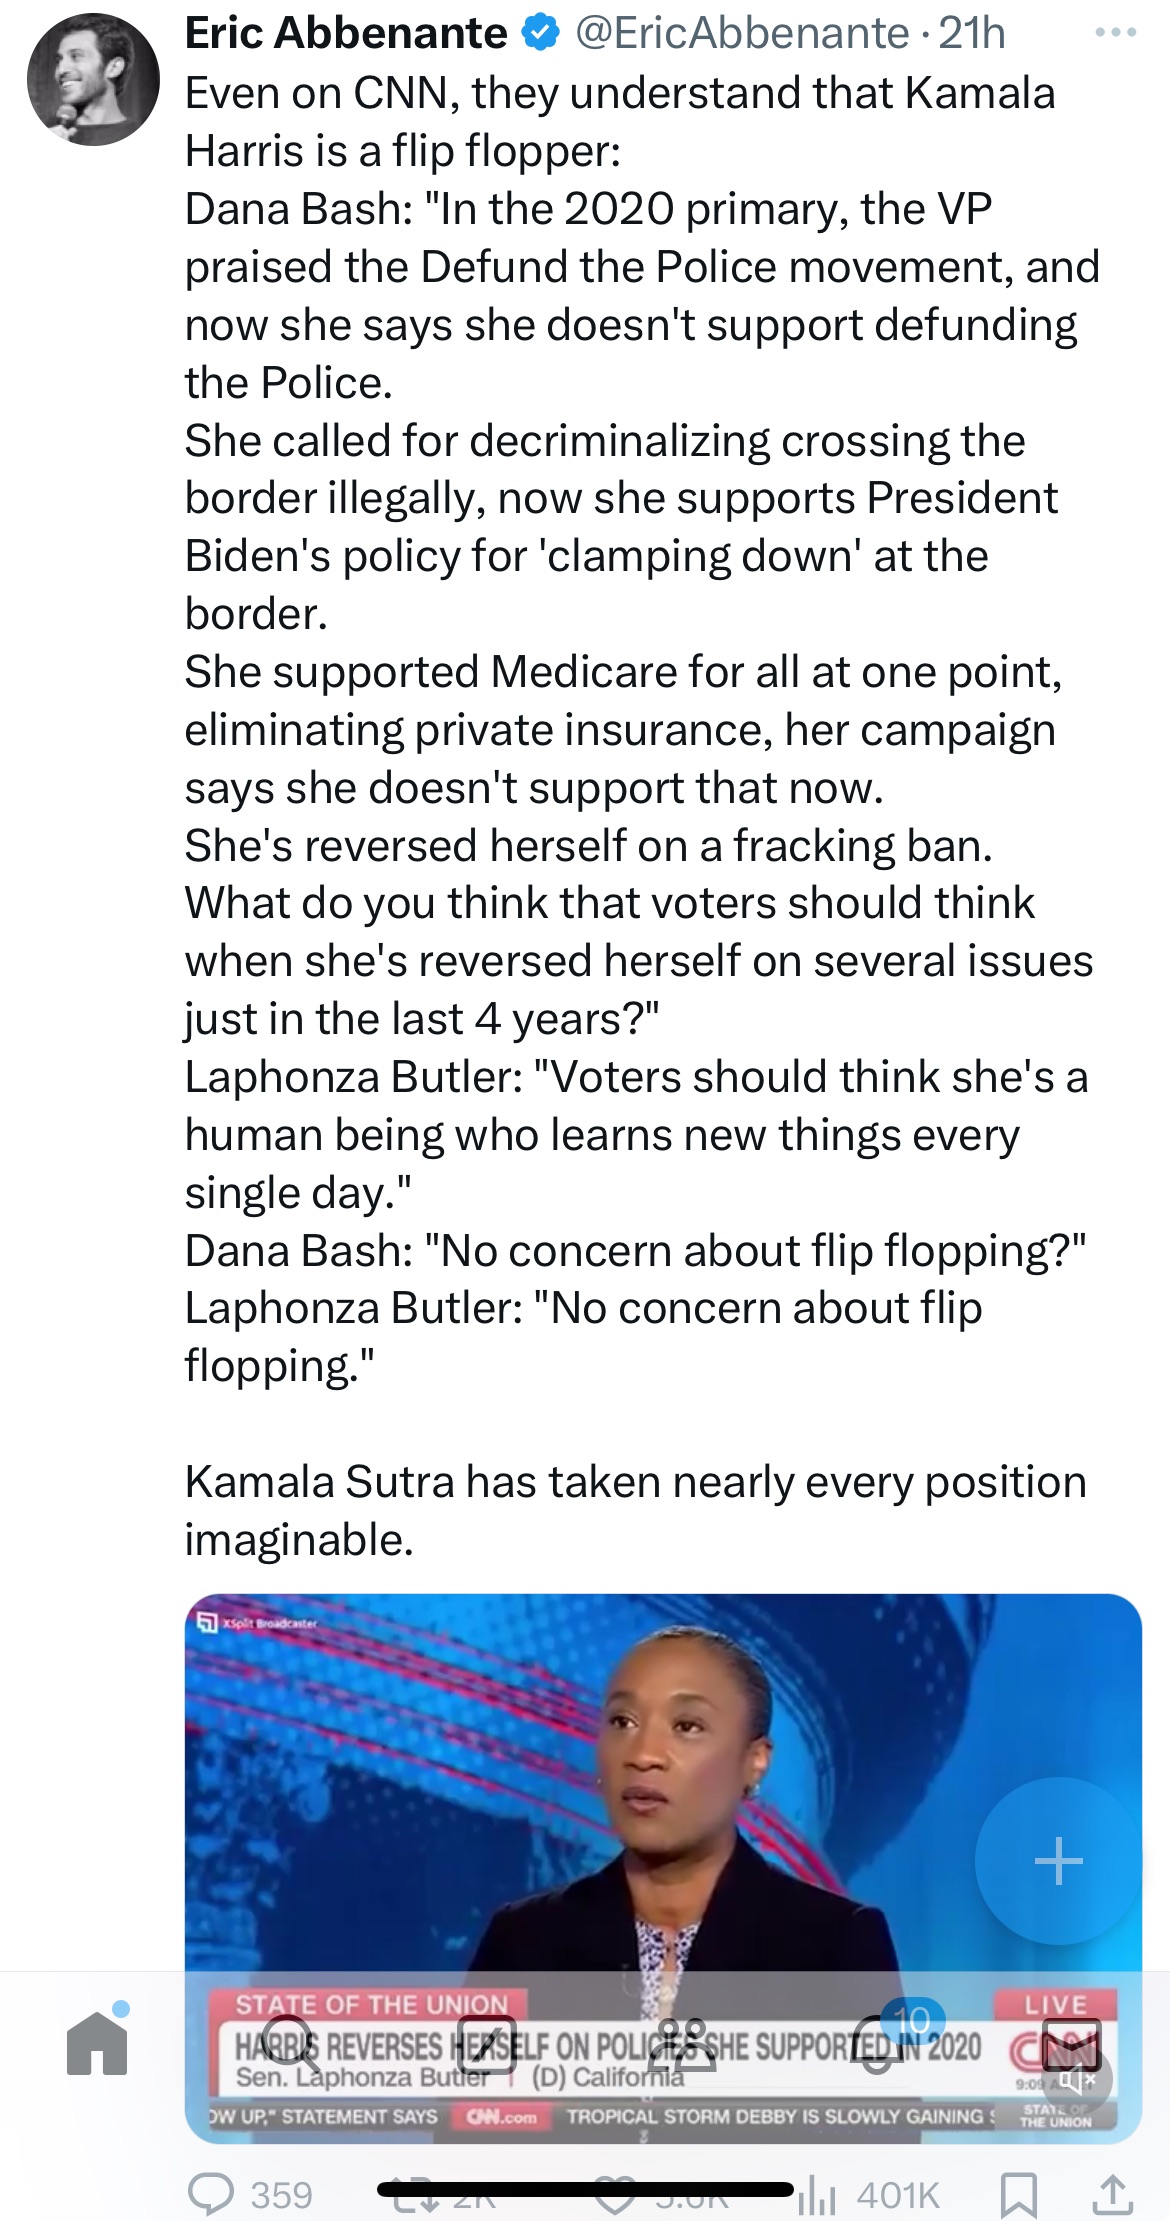The height and width of the screenshot is (2221, 1170).
Task: Bookmark this tweet
Action: pos(1018,2195)
